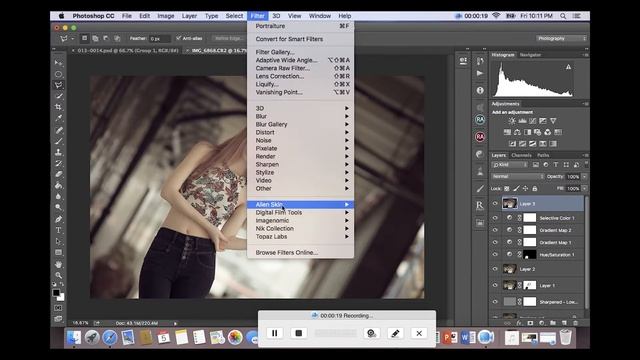Open the Layer menu
The width and height of the screenshot is (640, 360).
click(x=189, y=16)
